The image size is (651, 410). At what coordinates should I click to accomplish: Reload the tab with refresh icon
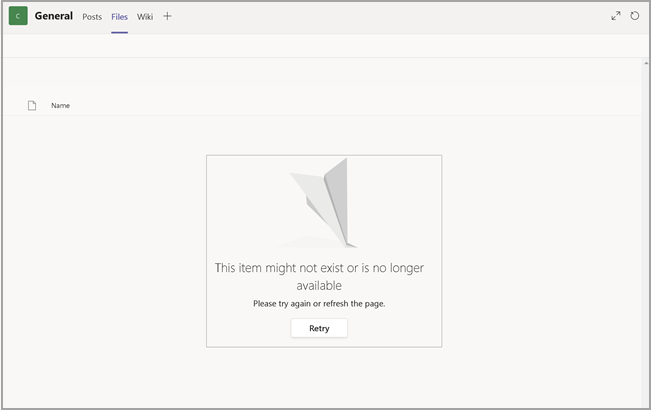coord(634,16)
